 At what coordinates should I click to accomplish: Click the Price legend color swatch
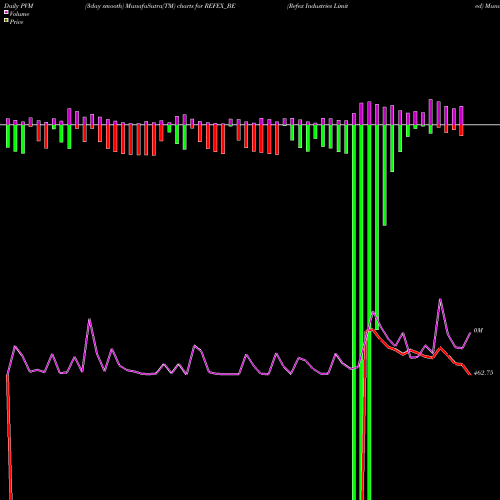tap(6, 21)
